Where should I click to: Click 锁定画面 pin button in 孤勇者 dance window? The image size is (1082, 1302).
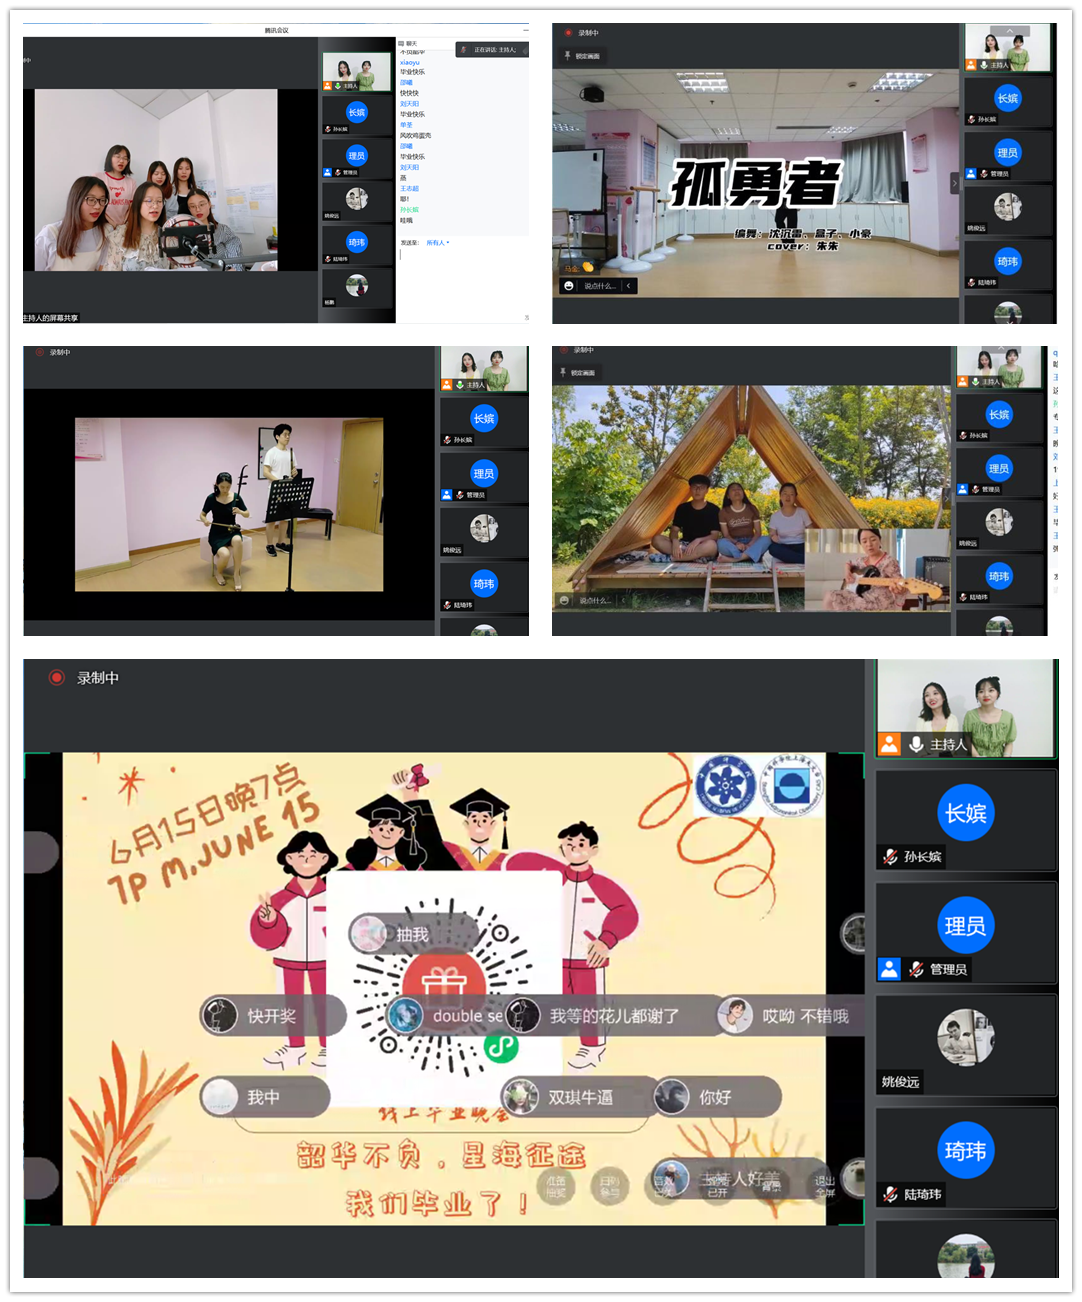[x=582, y=57]
